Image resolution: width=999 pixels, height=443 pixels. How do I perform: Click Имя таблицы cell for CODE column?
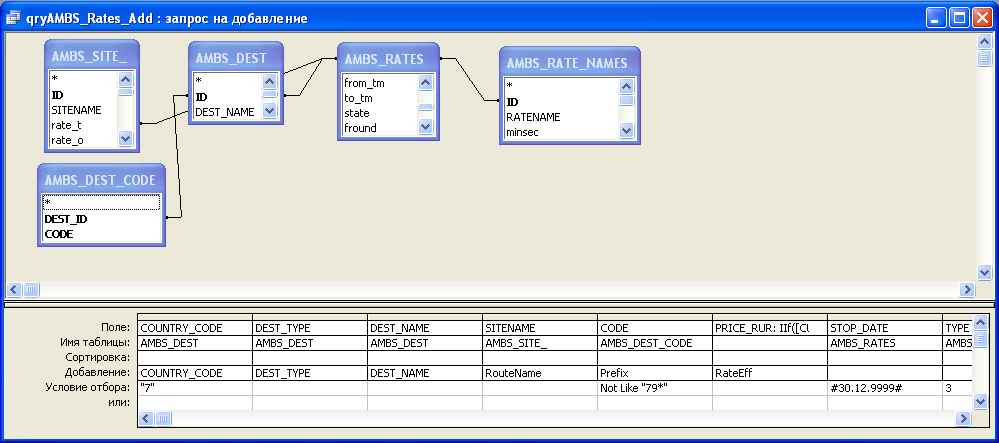pyautogui.click(x=654, y=343)
